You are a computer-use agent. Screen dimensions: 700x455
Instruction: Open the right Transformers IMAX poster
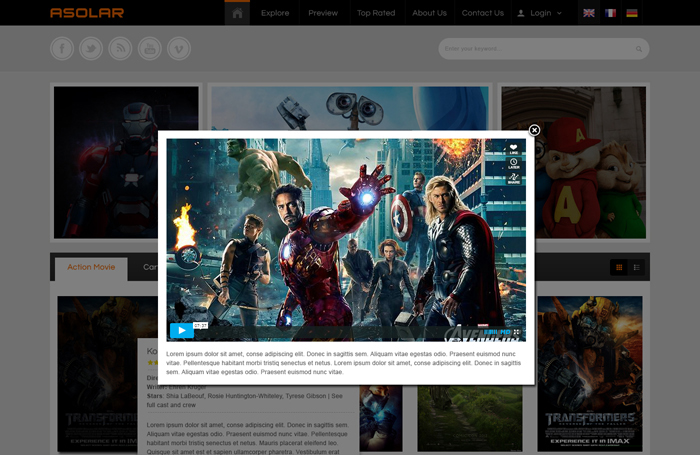pyautogui.click(x=590, y=373)
